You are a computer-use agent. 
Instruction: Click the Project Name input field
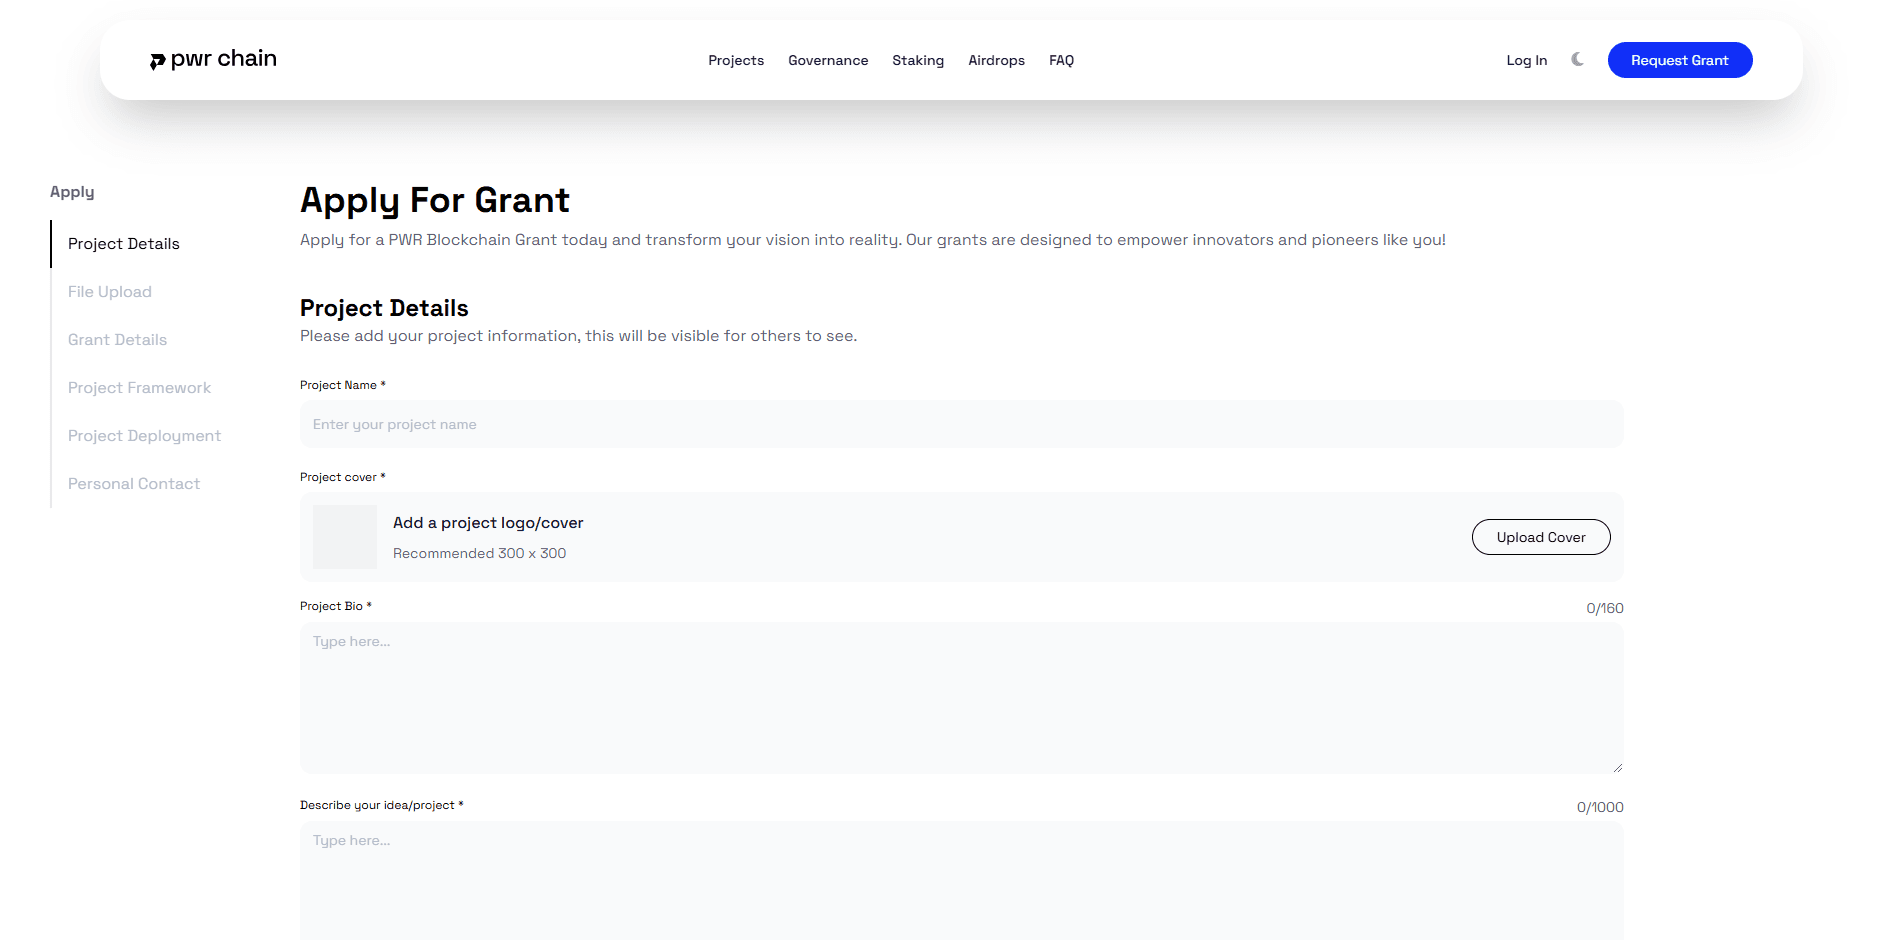(x=960, y=424)
